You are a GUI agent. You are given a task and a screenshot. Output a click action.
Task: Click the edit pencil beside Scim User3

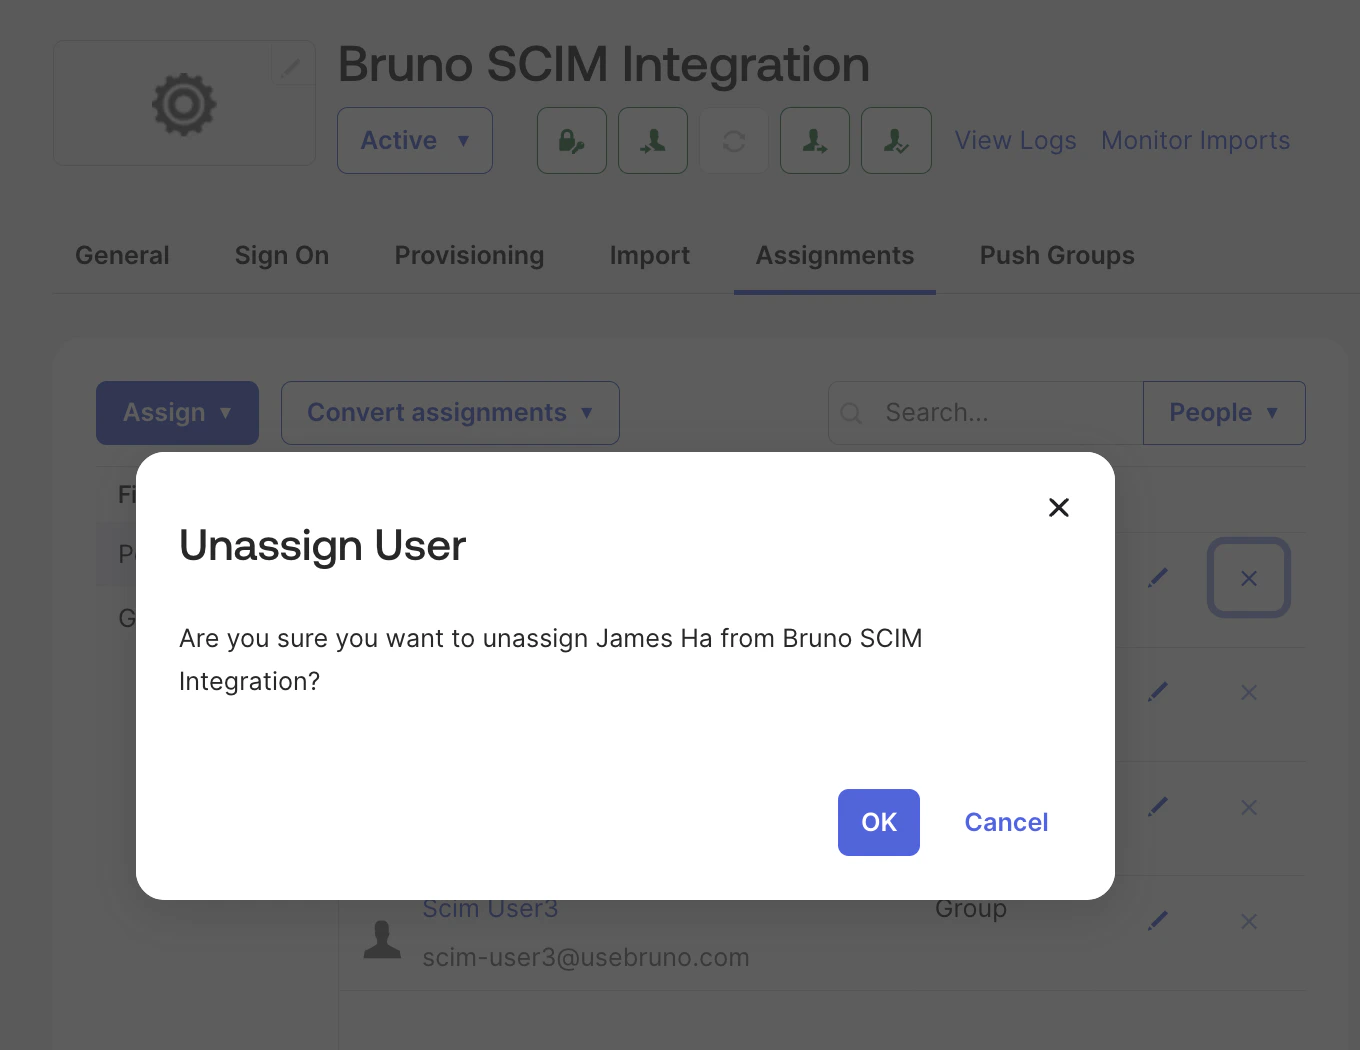pyautogui.click(x=1158, y=920)
